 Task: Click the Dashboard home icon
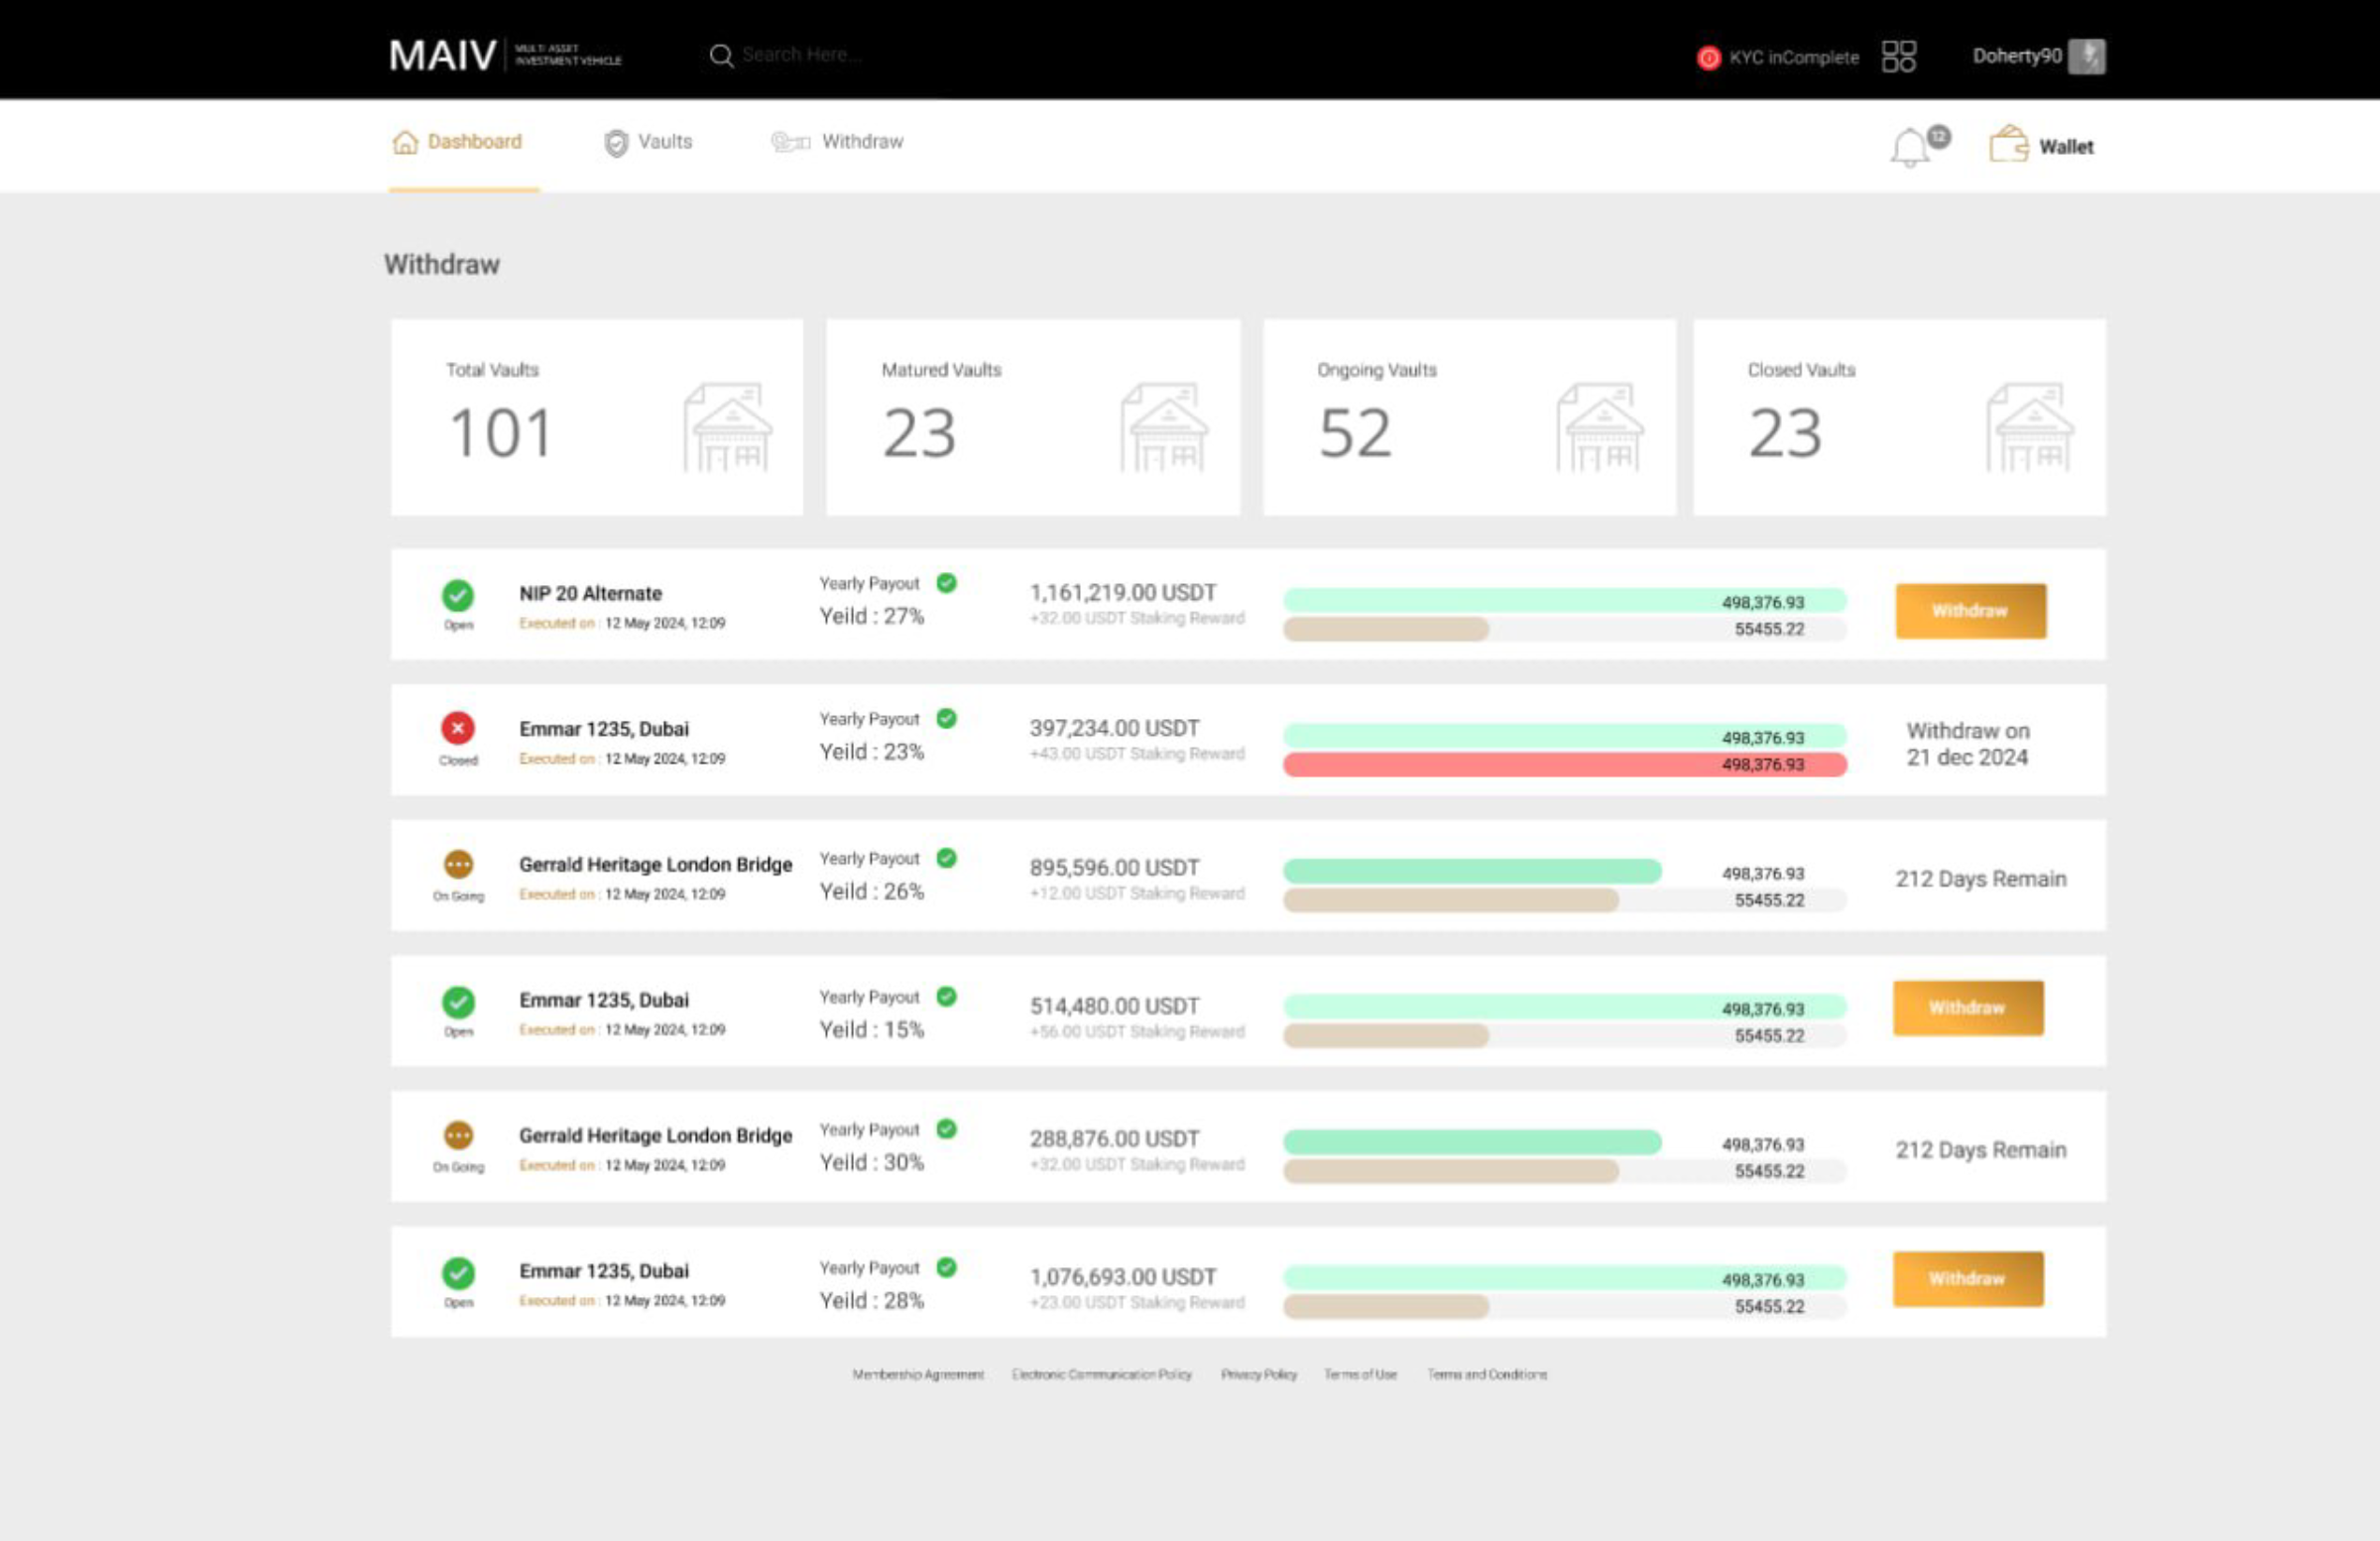tap(405, 143)
